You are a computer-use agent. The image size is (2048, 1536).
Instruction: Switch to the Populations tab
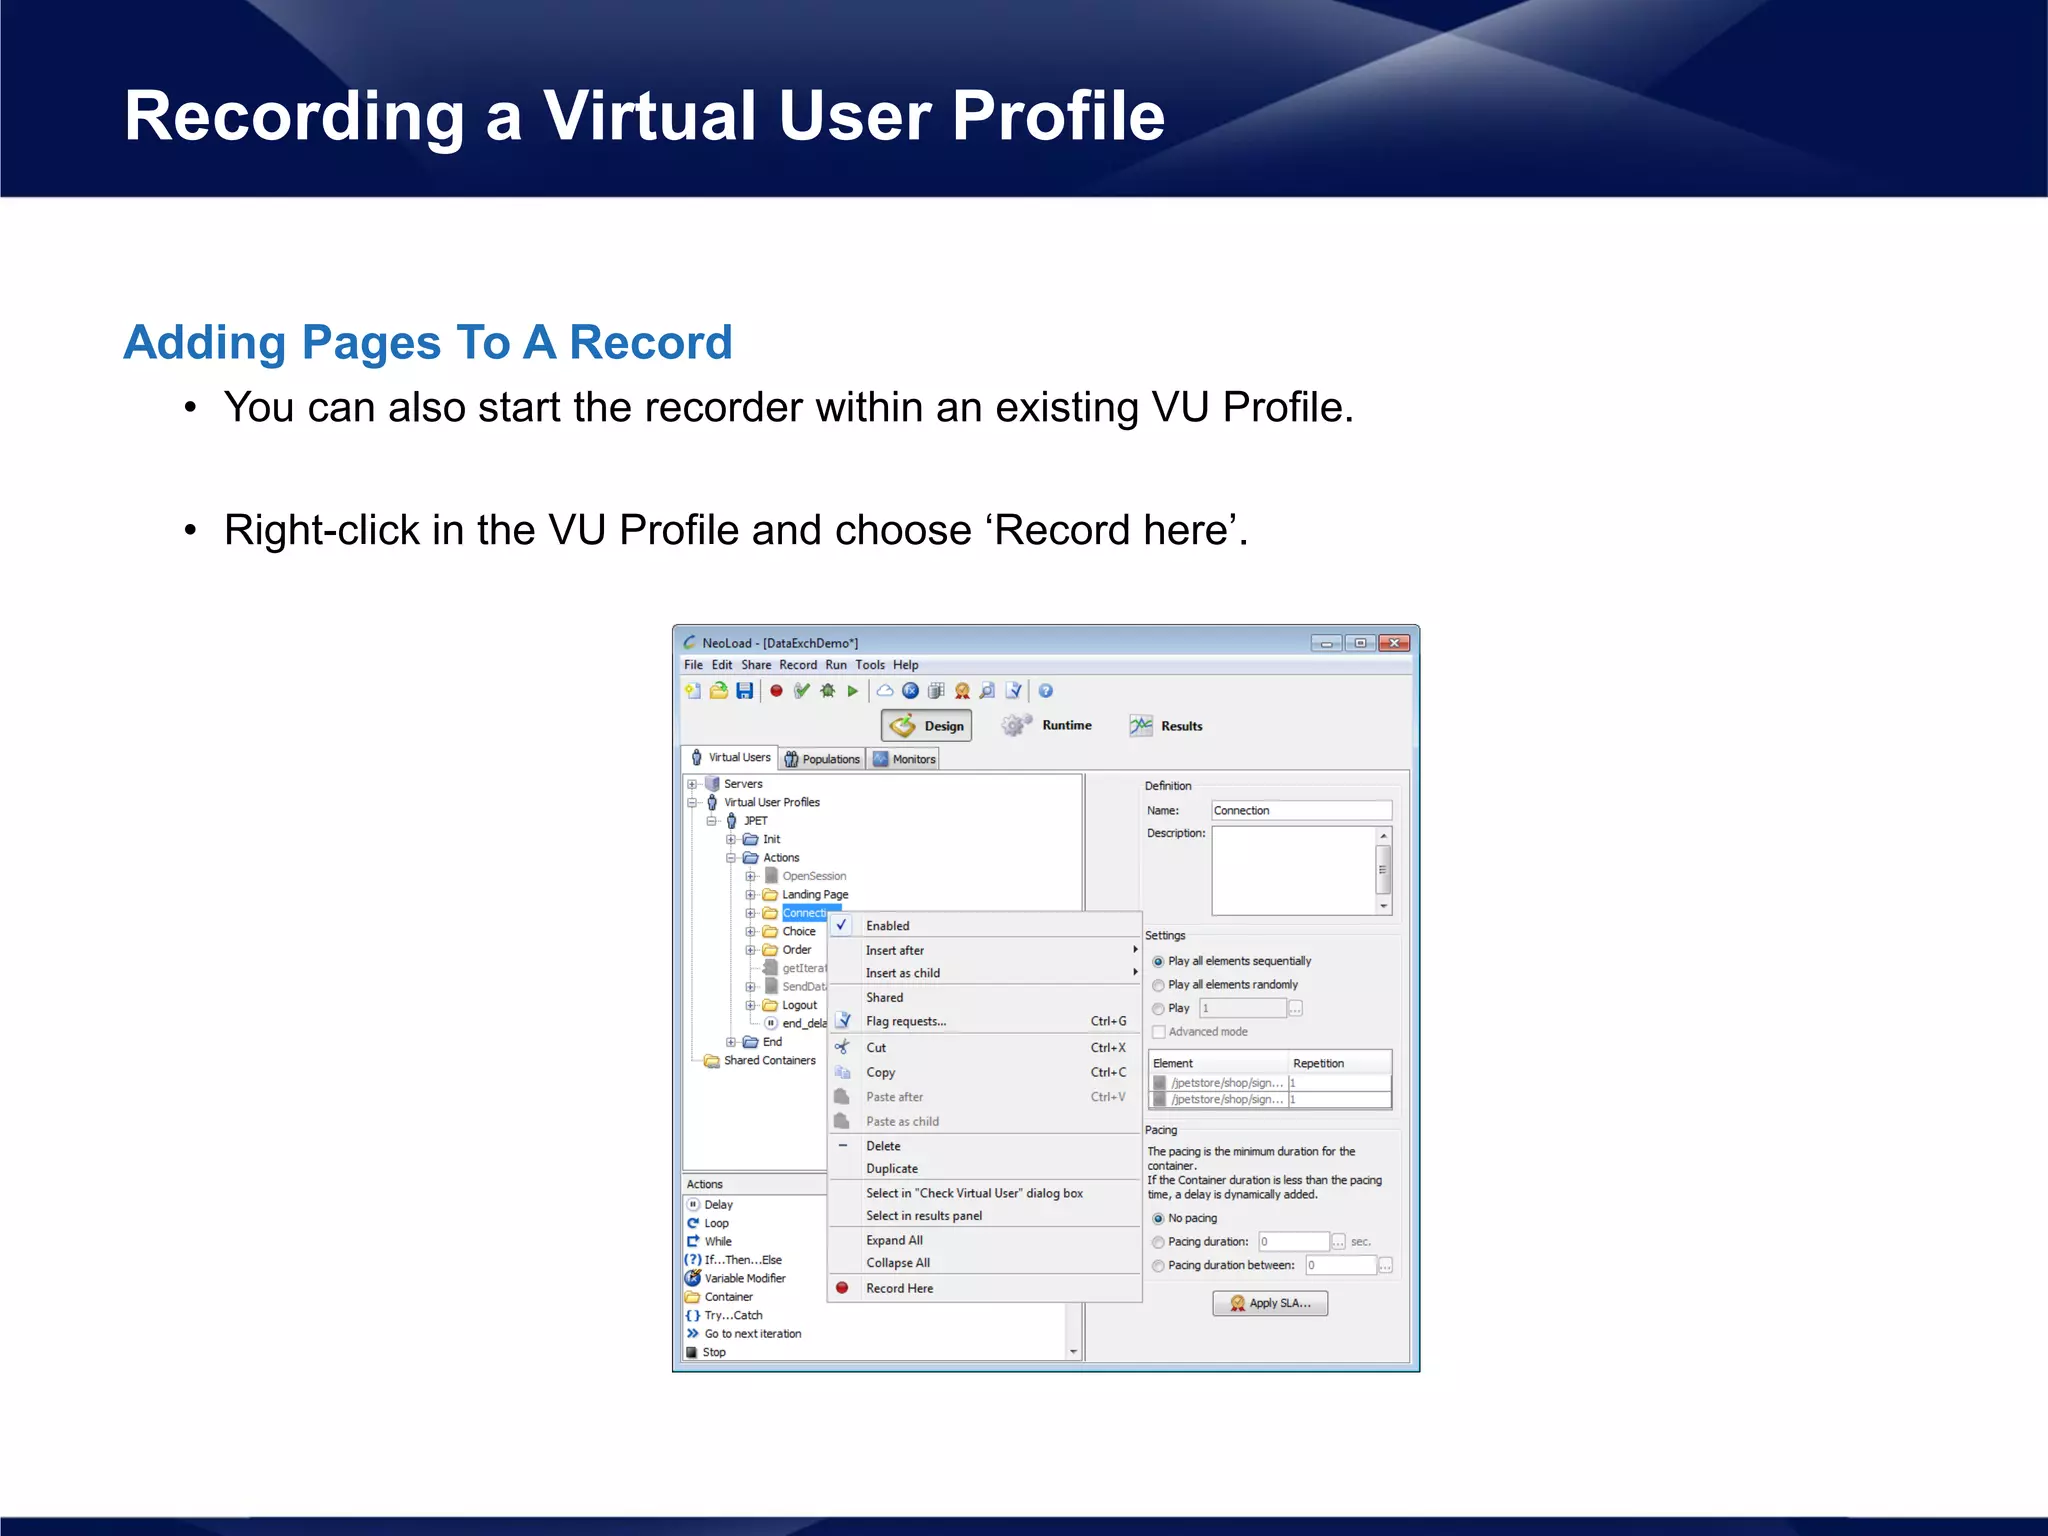click(822, 759)
